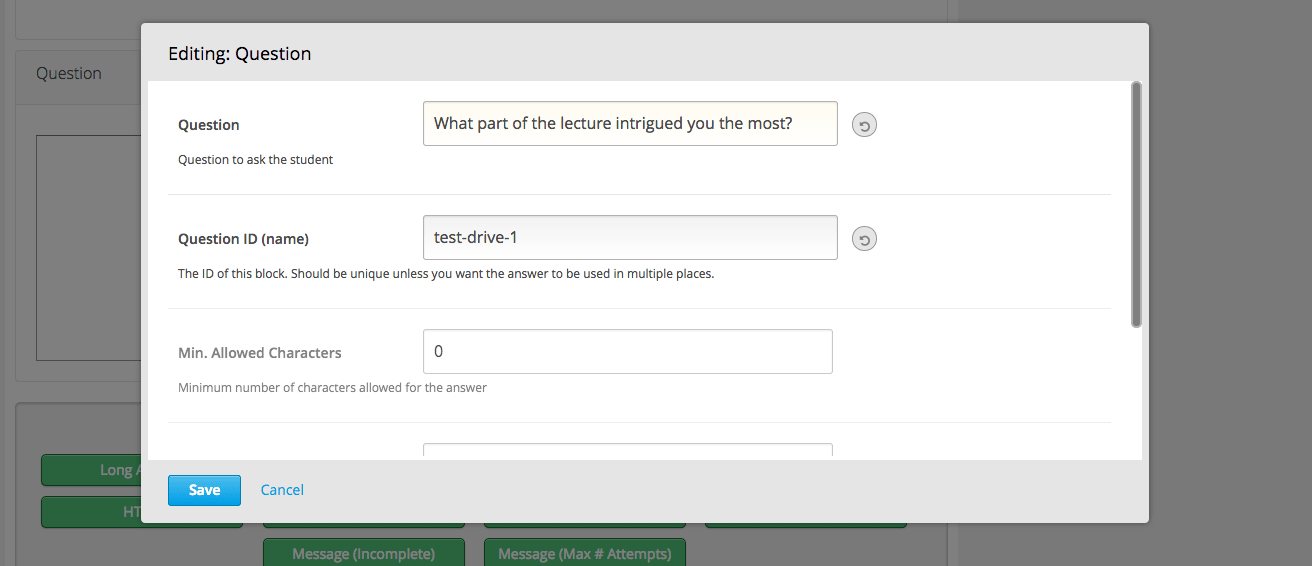Click 'Minimum number of characters allowed' help text
The height and width of the screenshot is (566, 1312).
[x=332, y=388]
